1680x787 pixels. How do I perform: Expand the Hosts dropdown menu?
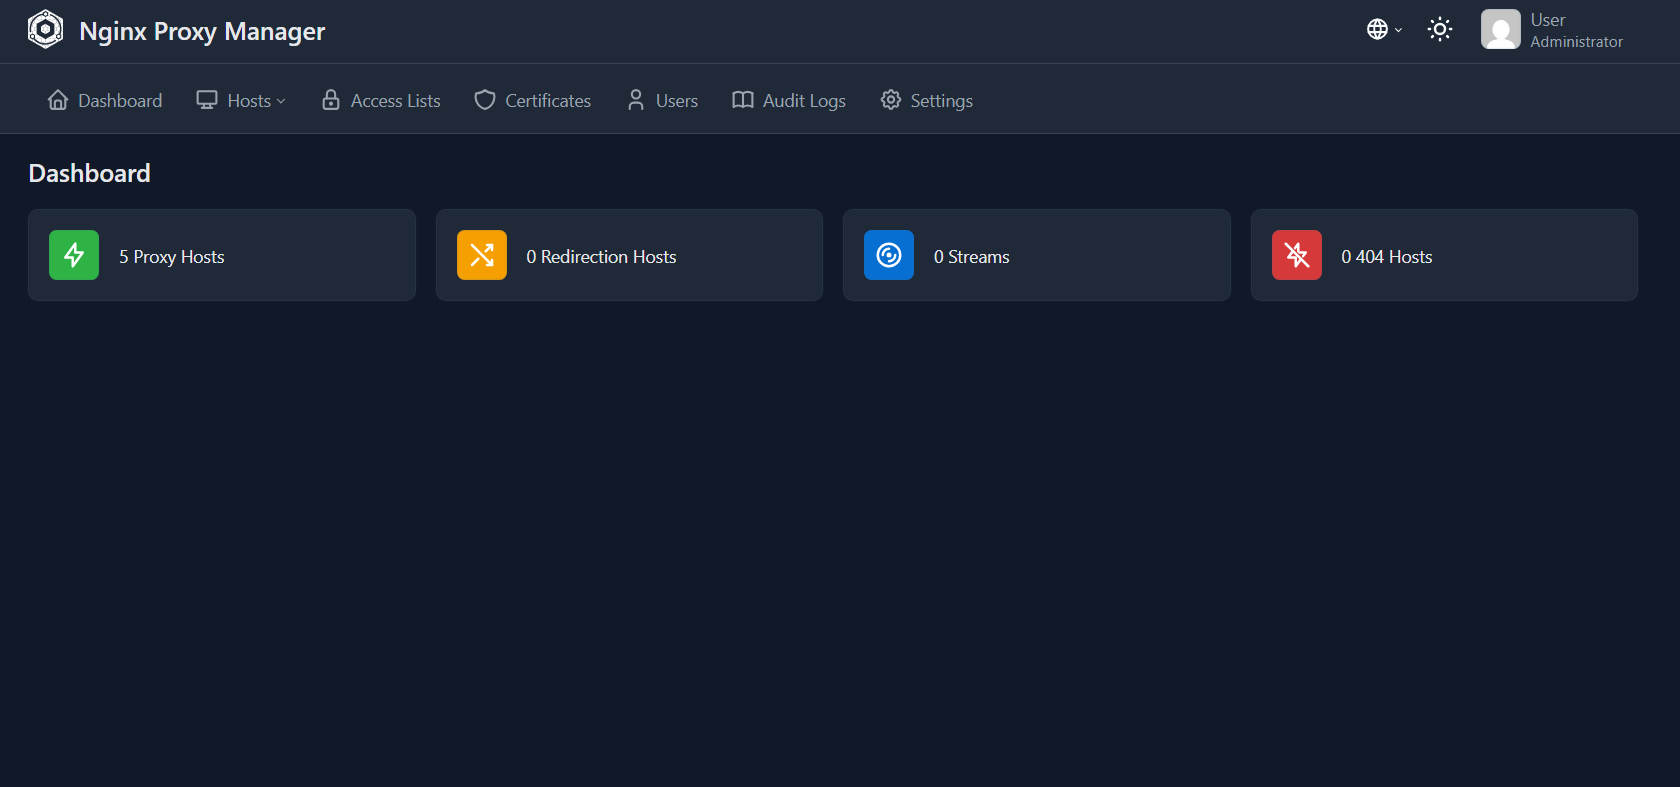[241, 100]
